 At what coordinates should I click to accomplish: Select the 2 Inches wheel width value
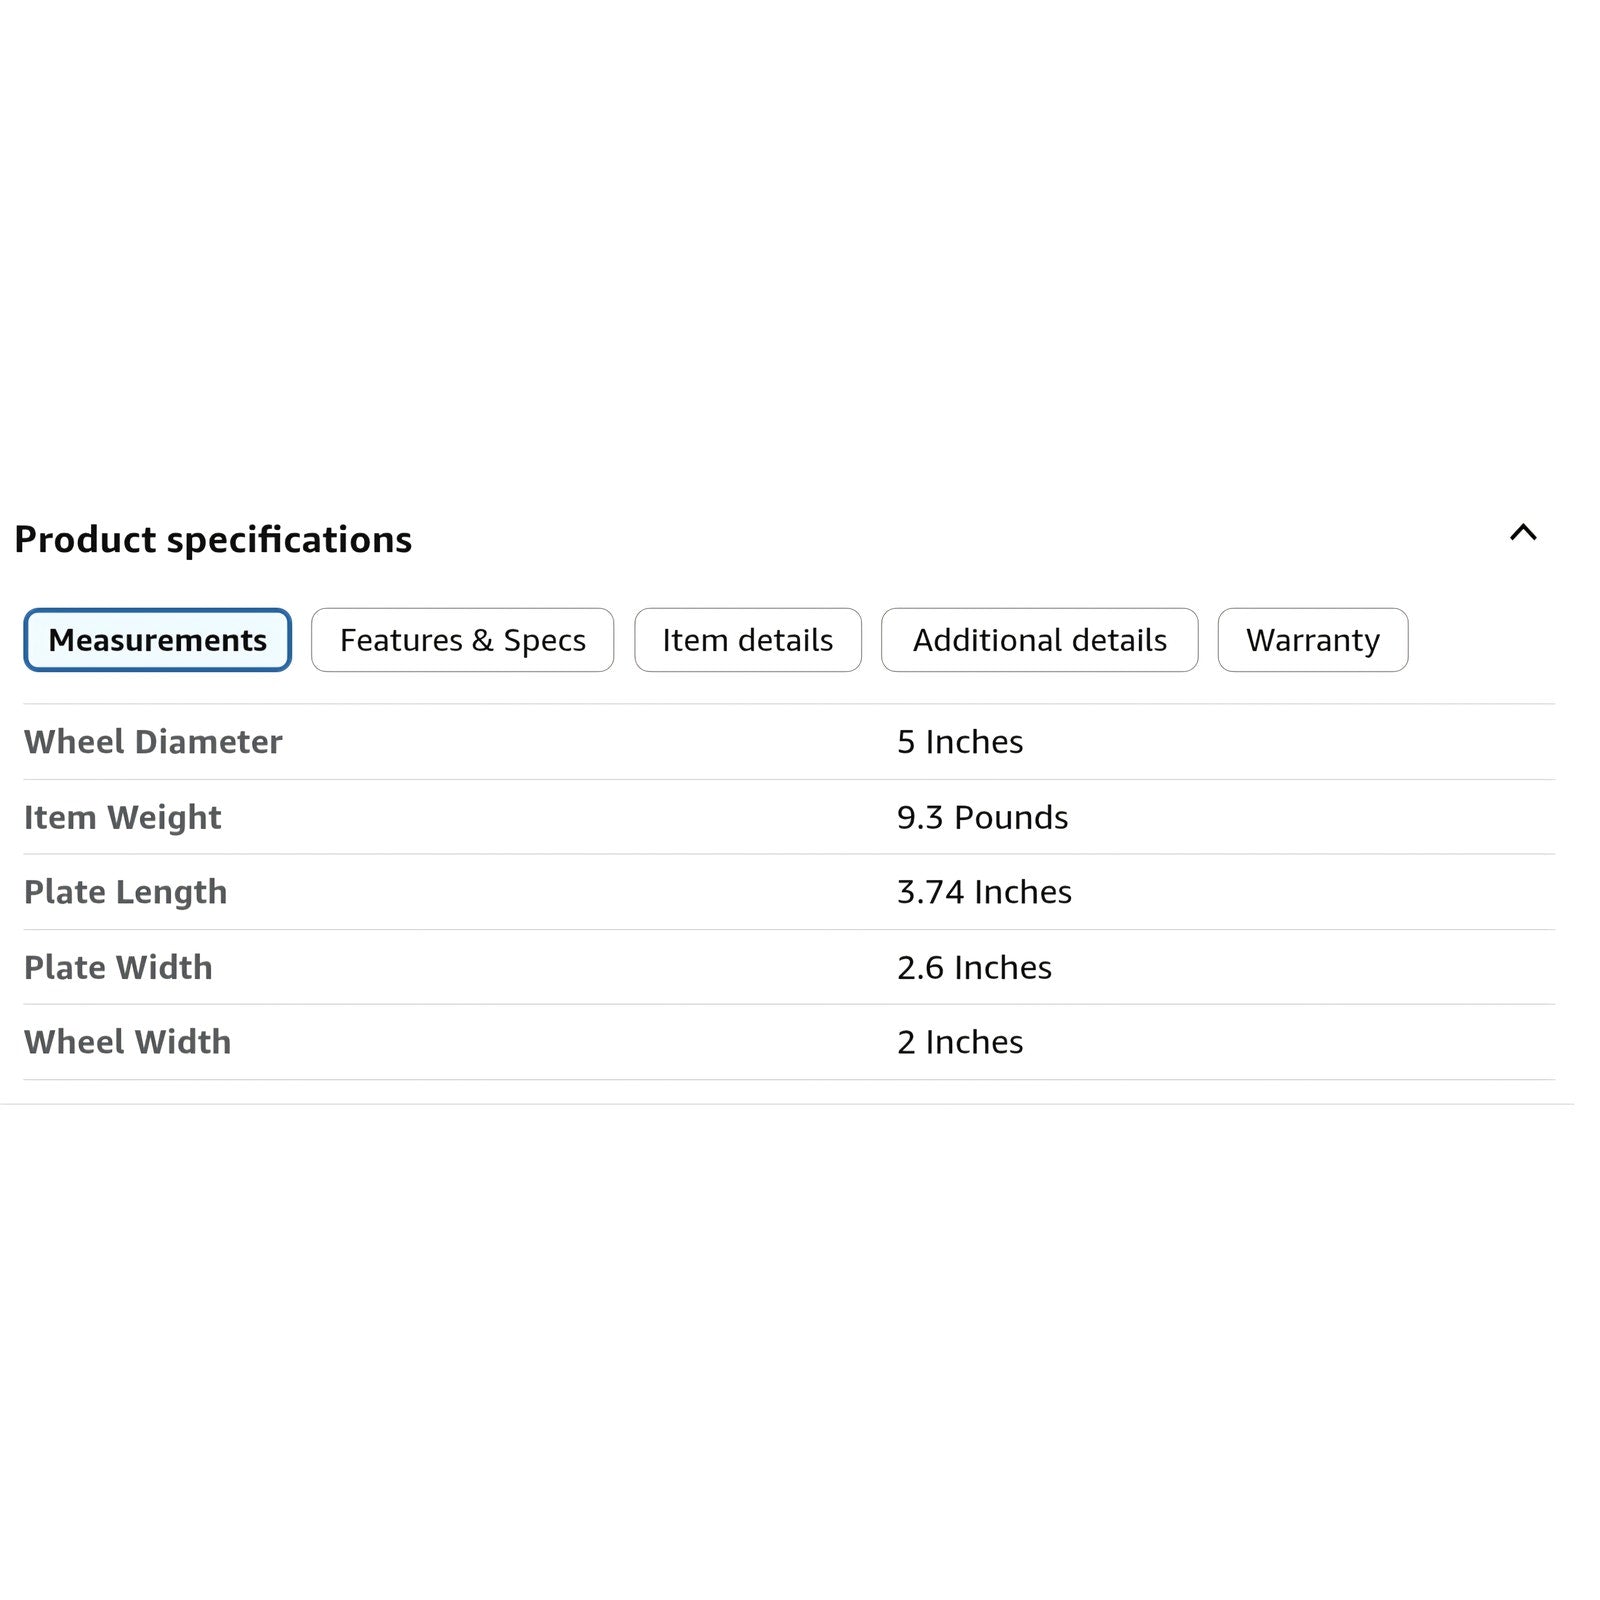960,1042
